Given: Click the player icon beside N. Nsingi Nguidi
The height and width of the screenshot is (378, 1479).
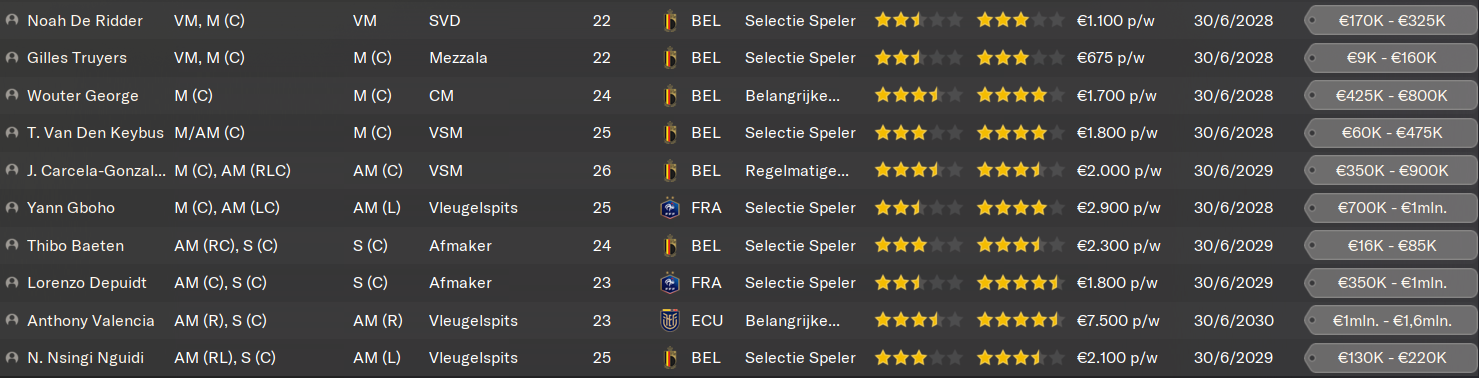Looking at the screenshot, I should coord(12,358).
